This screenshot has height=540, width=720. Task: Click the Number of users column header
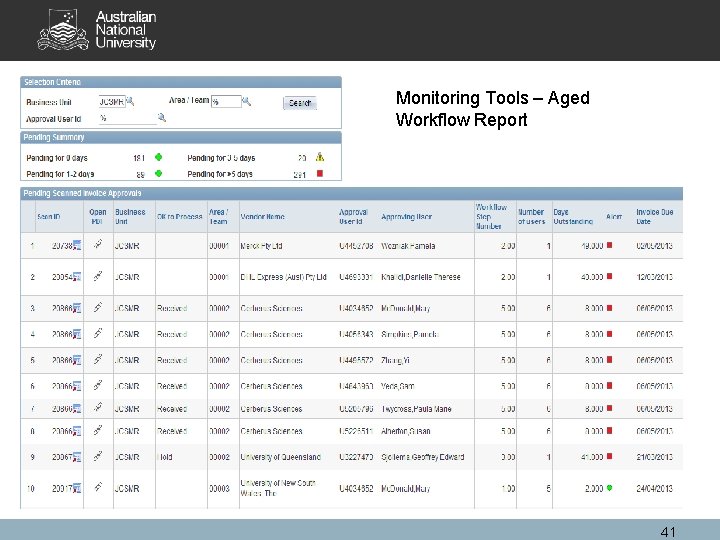click(531, 216)
